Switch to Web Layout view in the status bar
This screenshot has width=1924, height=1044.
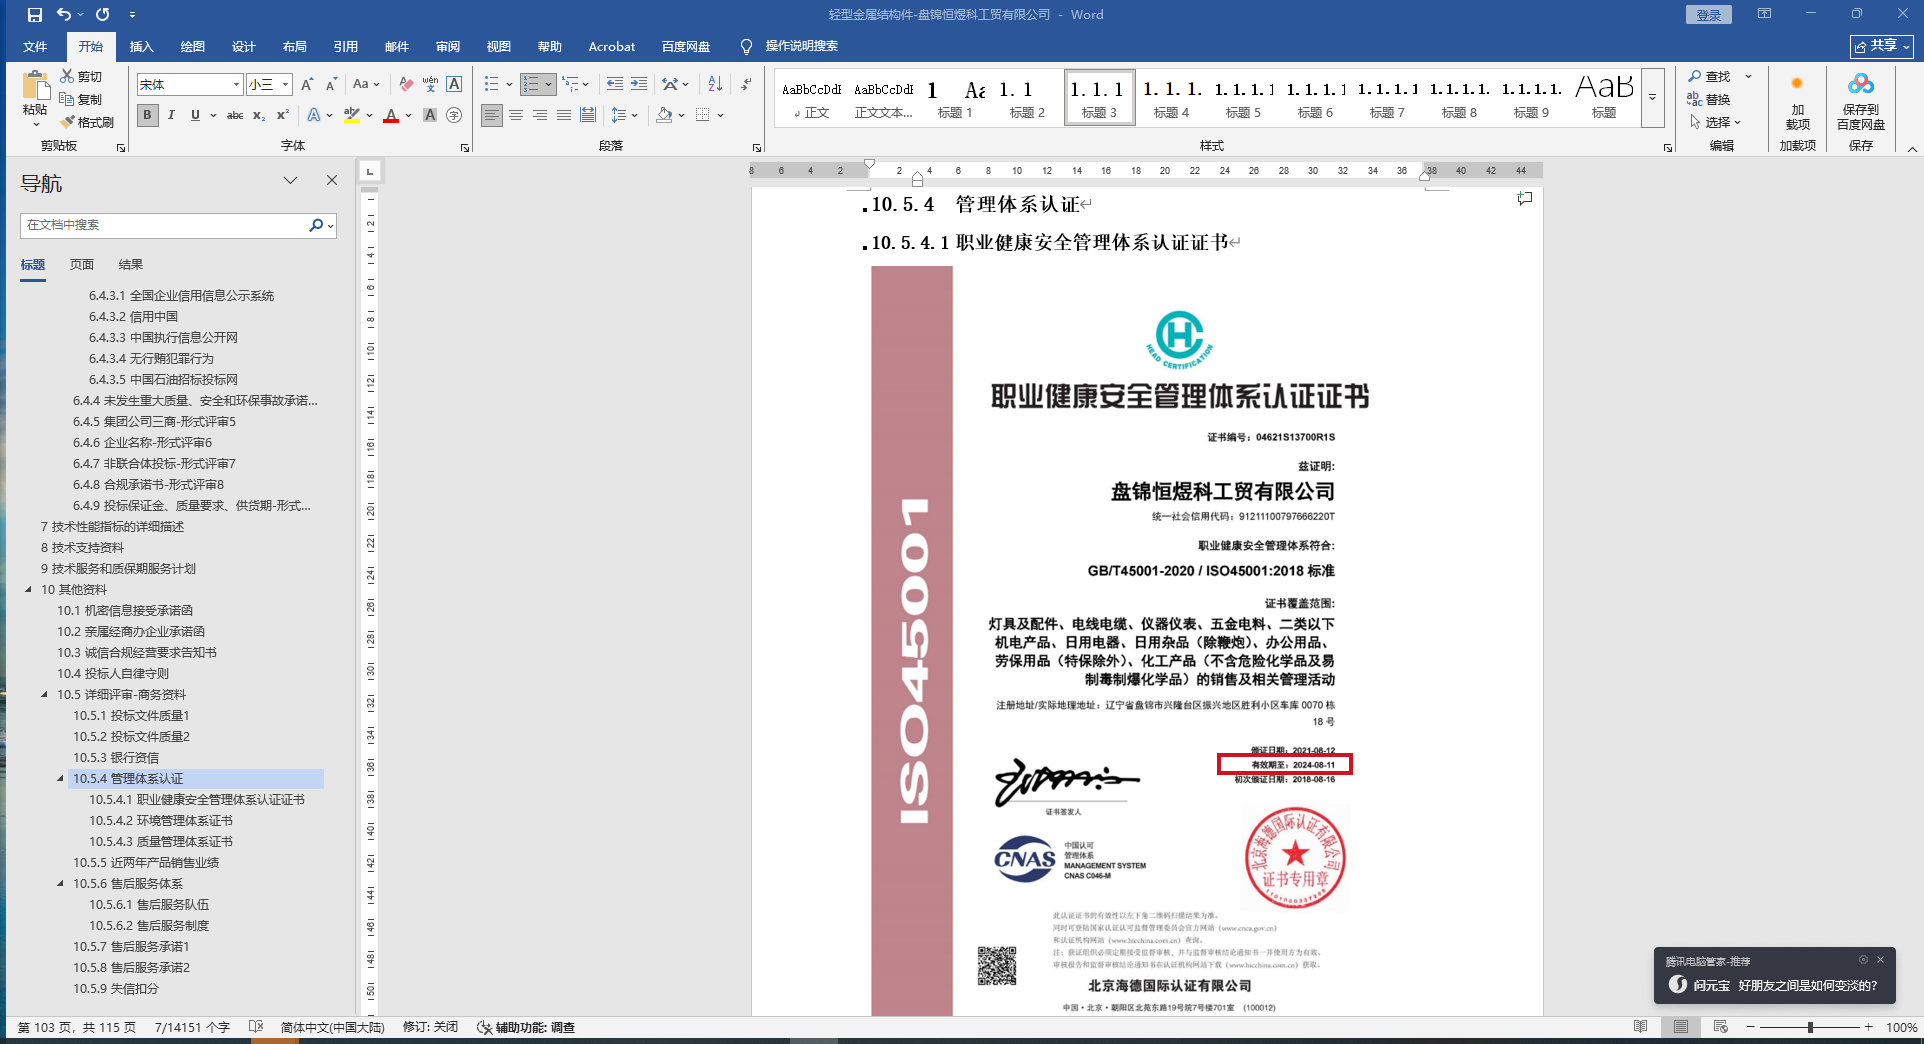(1721, 1027)
